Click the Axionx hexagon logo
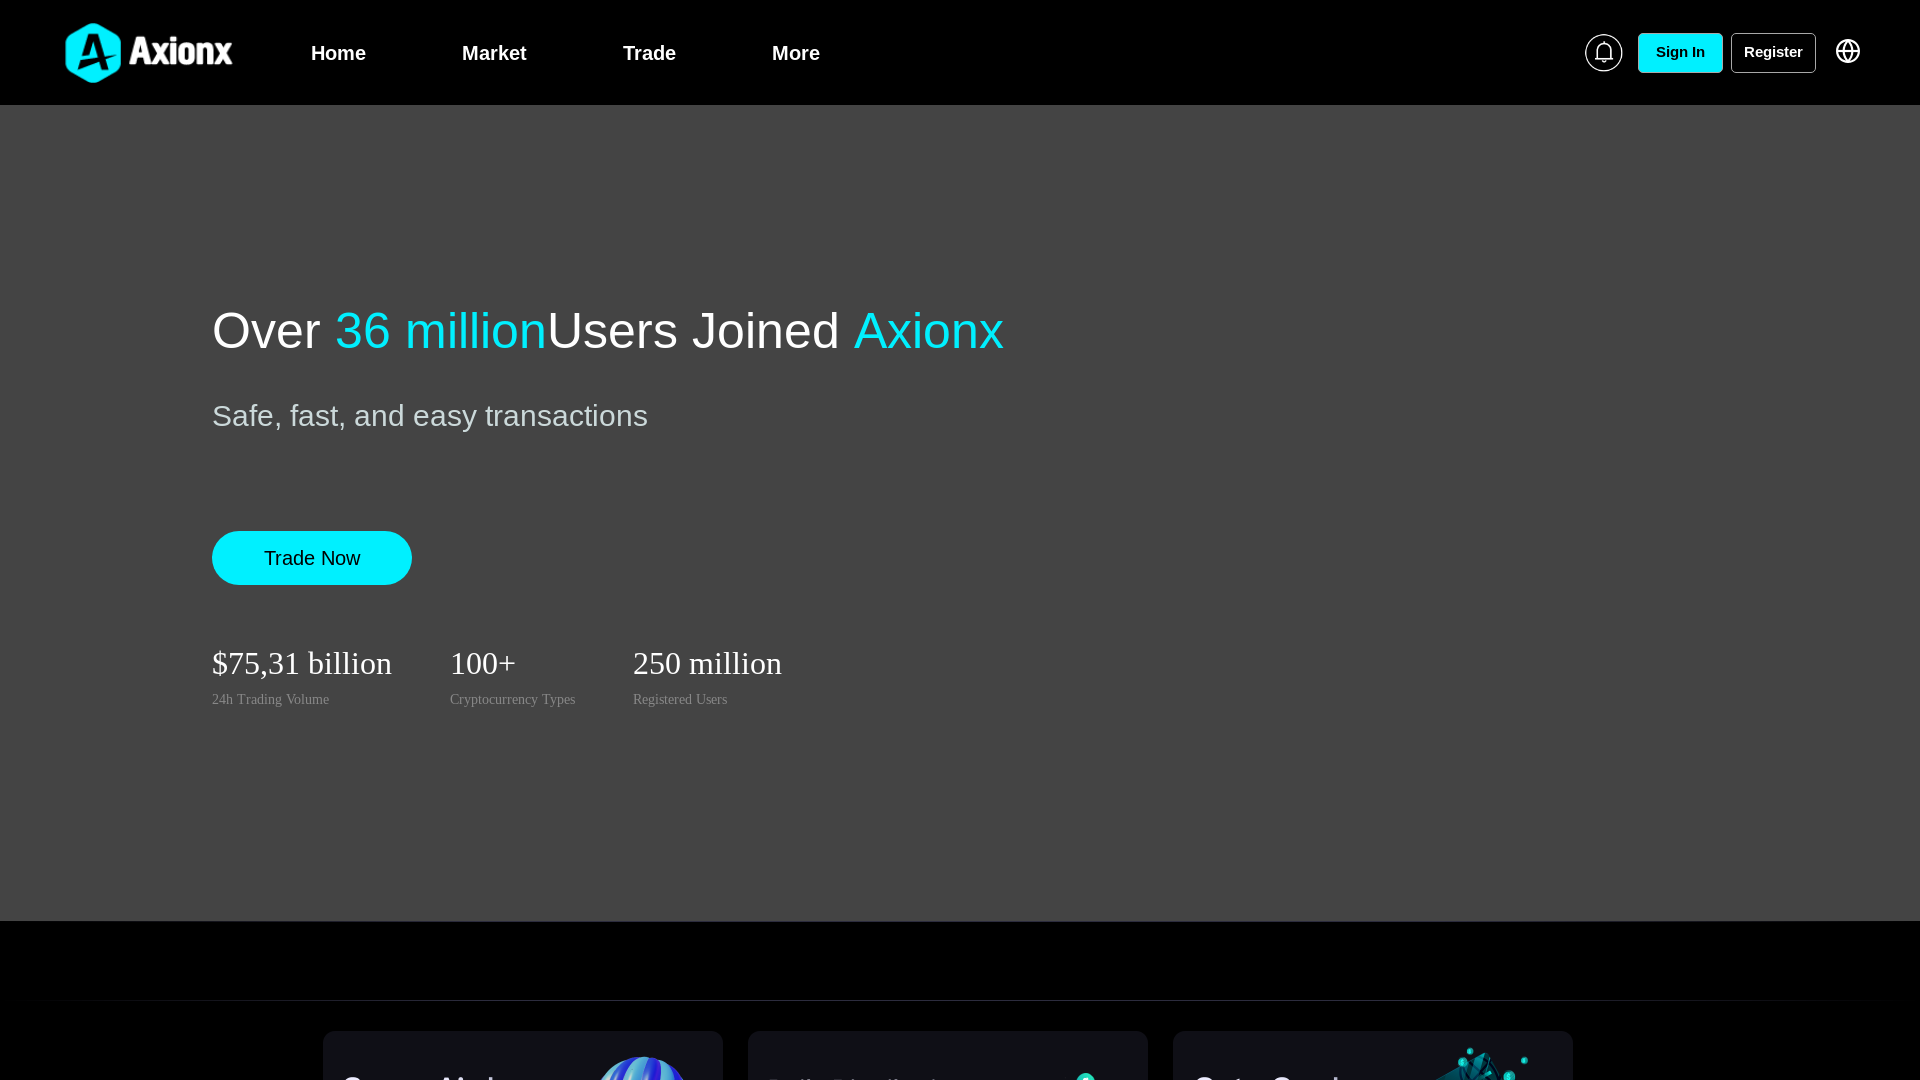 click(93, 53)
